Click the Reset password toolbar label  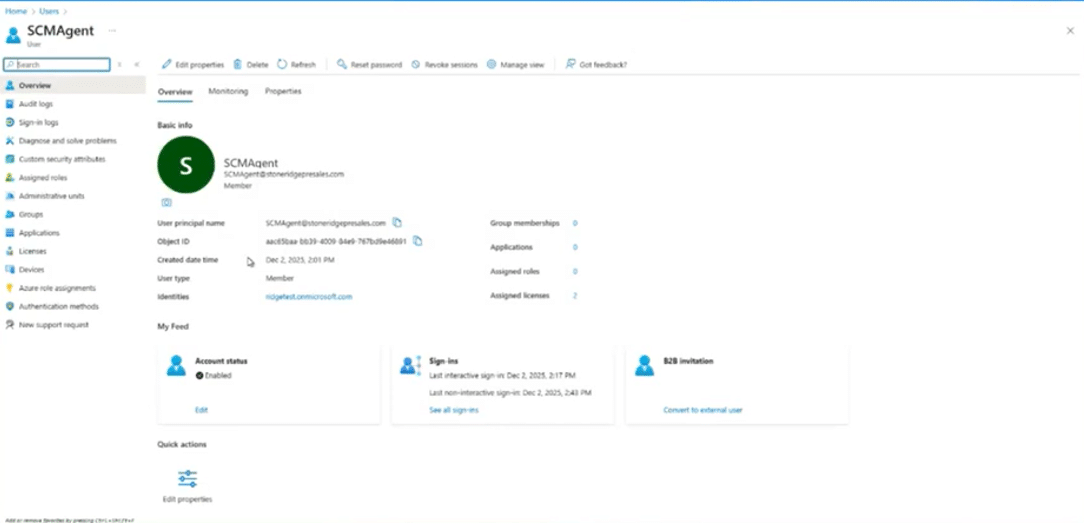click(376, 65)
